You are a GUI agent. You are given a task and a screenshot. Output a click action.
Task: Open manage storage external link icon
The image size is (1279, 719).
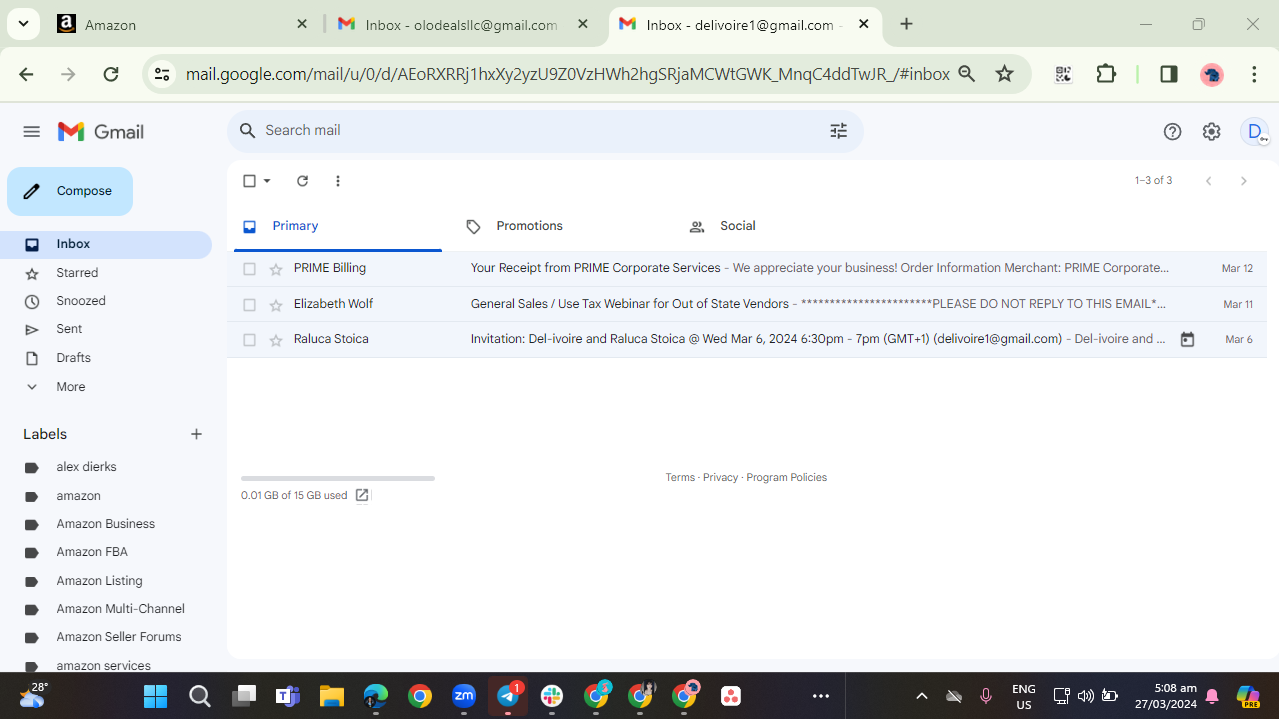click(362, 495)
